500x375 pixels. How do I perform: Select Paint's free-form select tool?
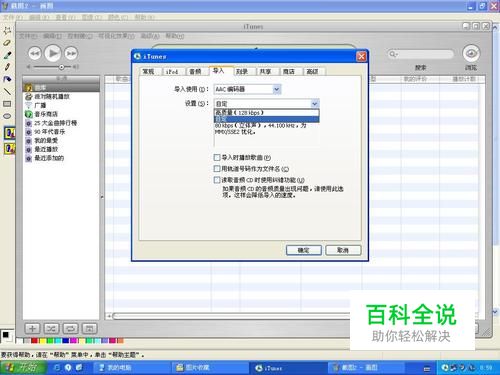(x=7, y=31)
